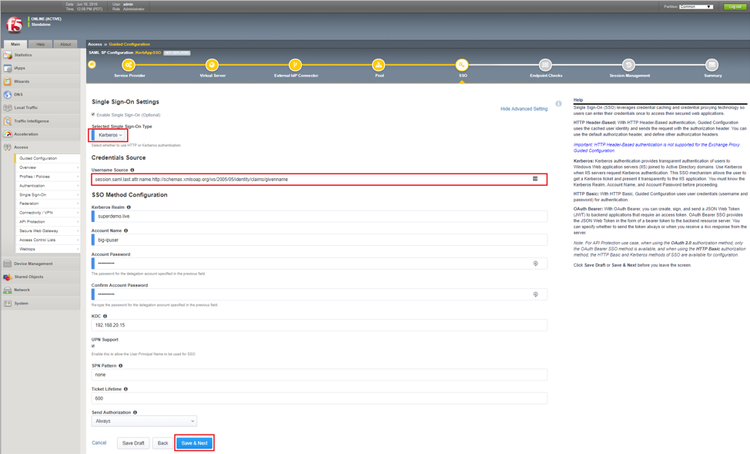
Task: Click the Traffic Intelligence sidebar icon
Action: click(x=8, y=121)
